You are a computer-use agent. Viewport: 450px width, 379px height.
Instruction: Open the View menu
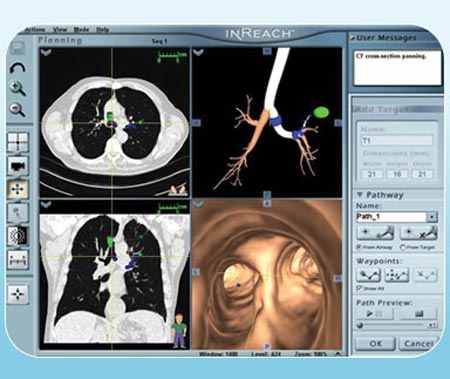(60, 30)
